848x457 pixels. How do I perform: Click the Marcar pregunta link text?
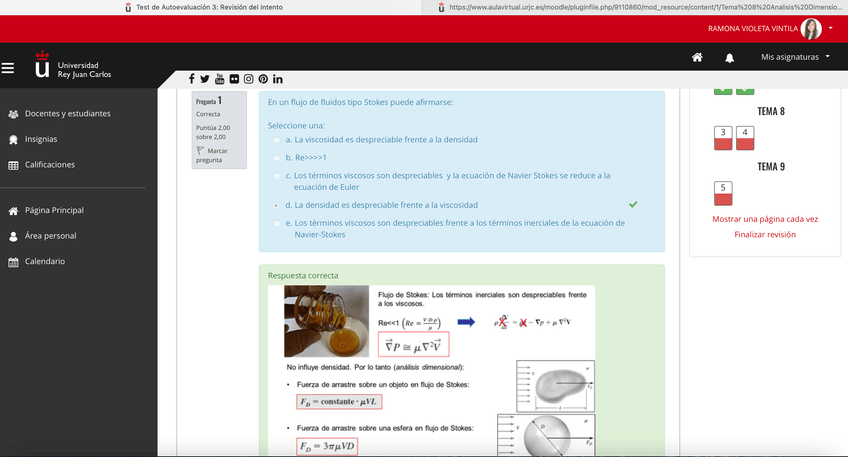click(212, 155)
